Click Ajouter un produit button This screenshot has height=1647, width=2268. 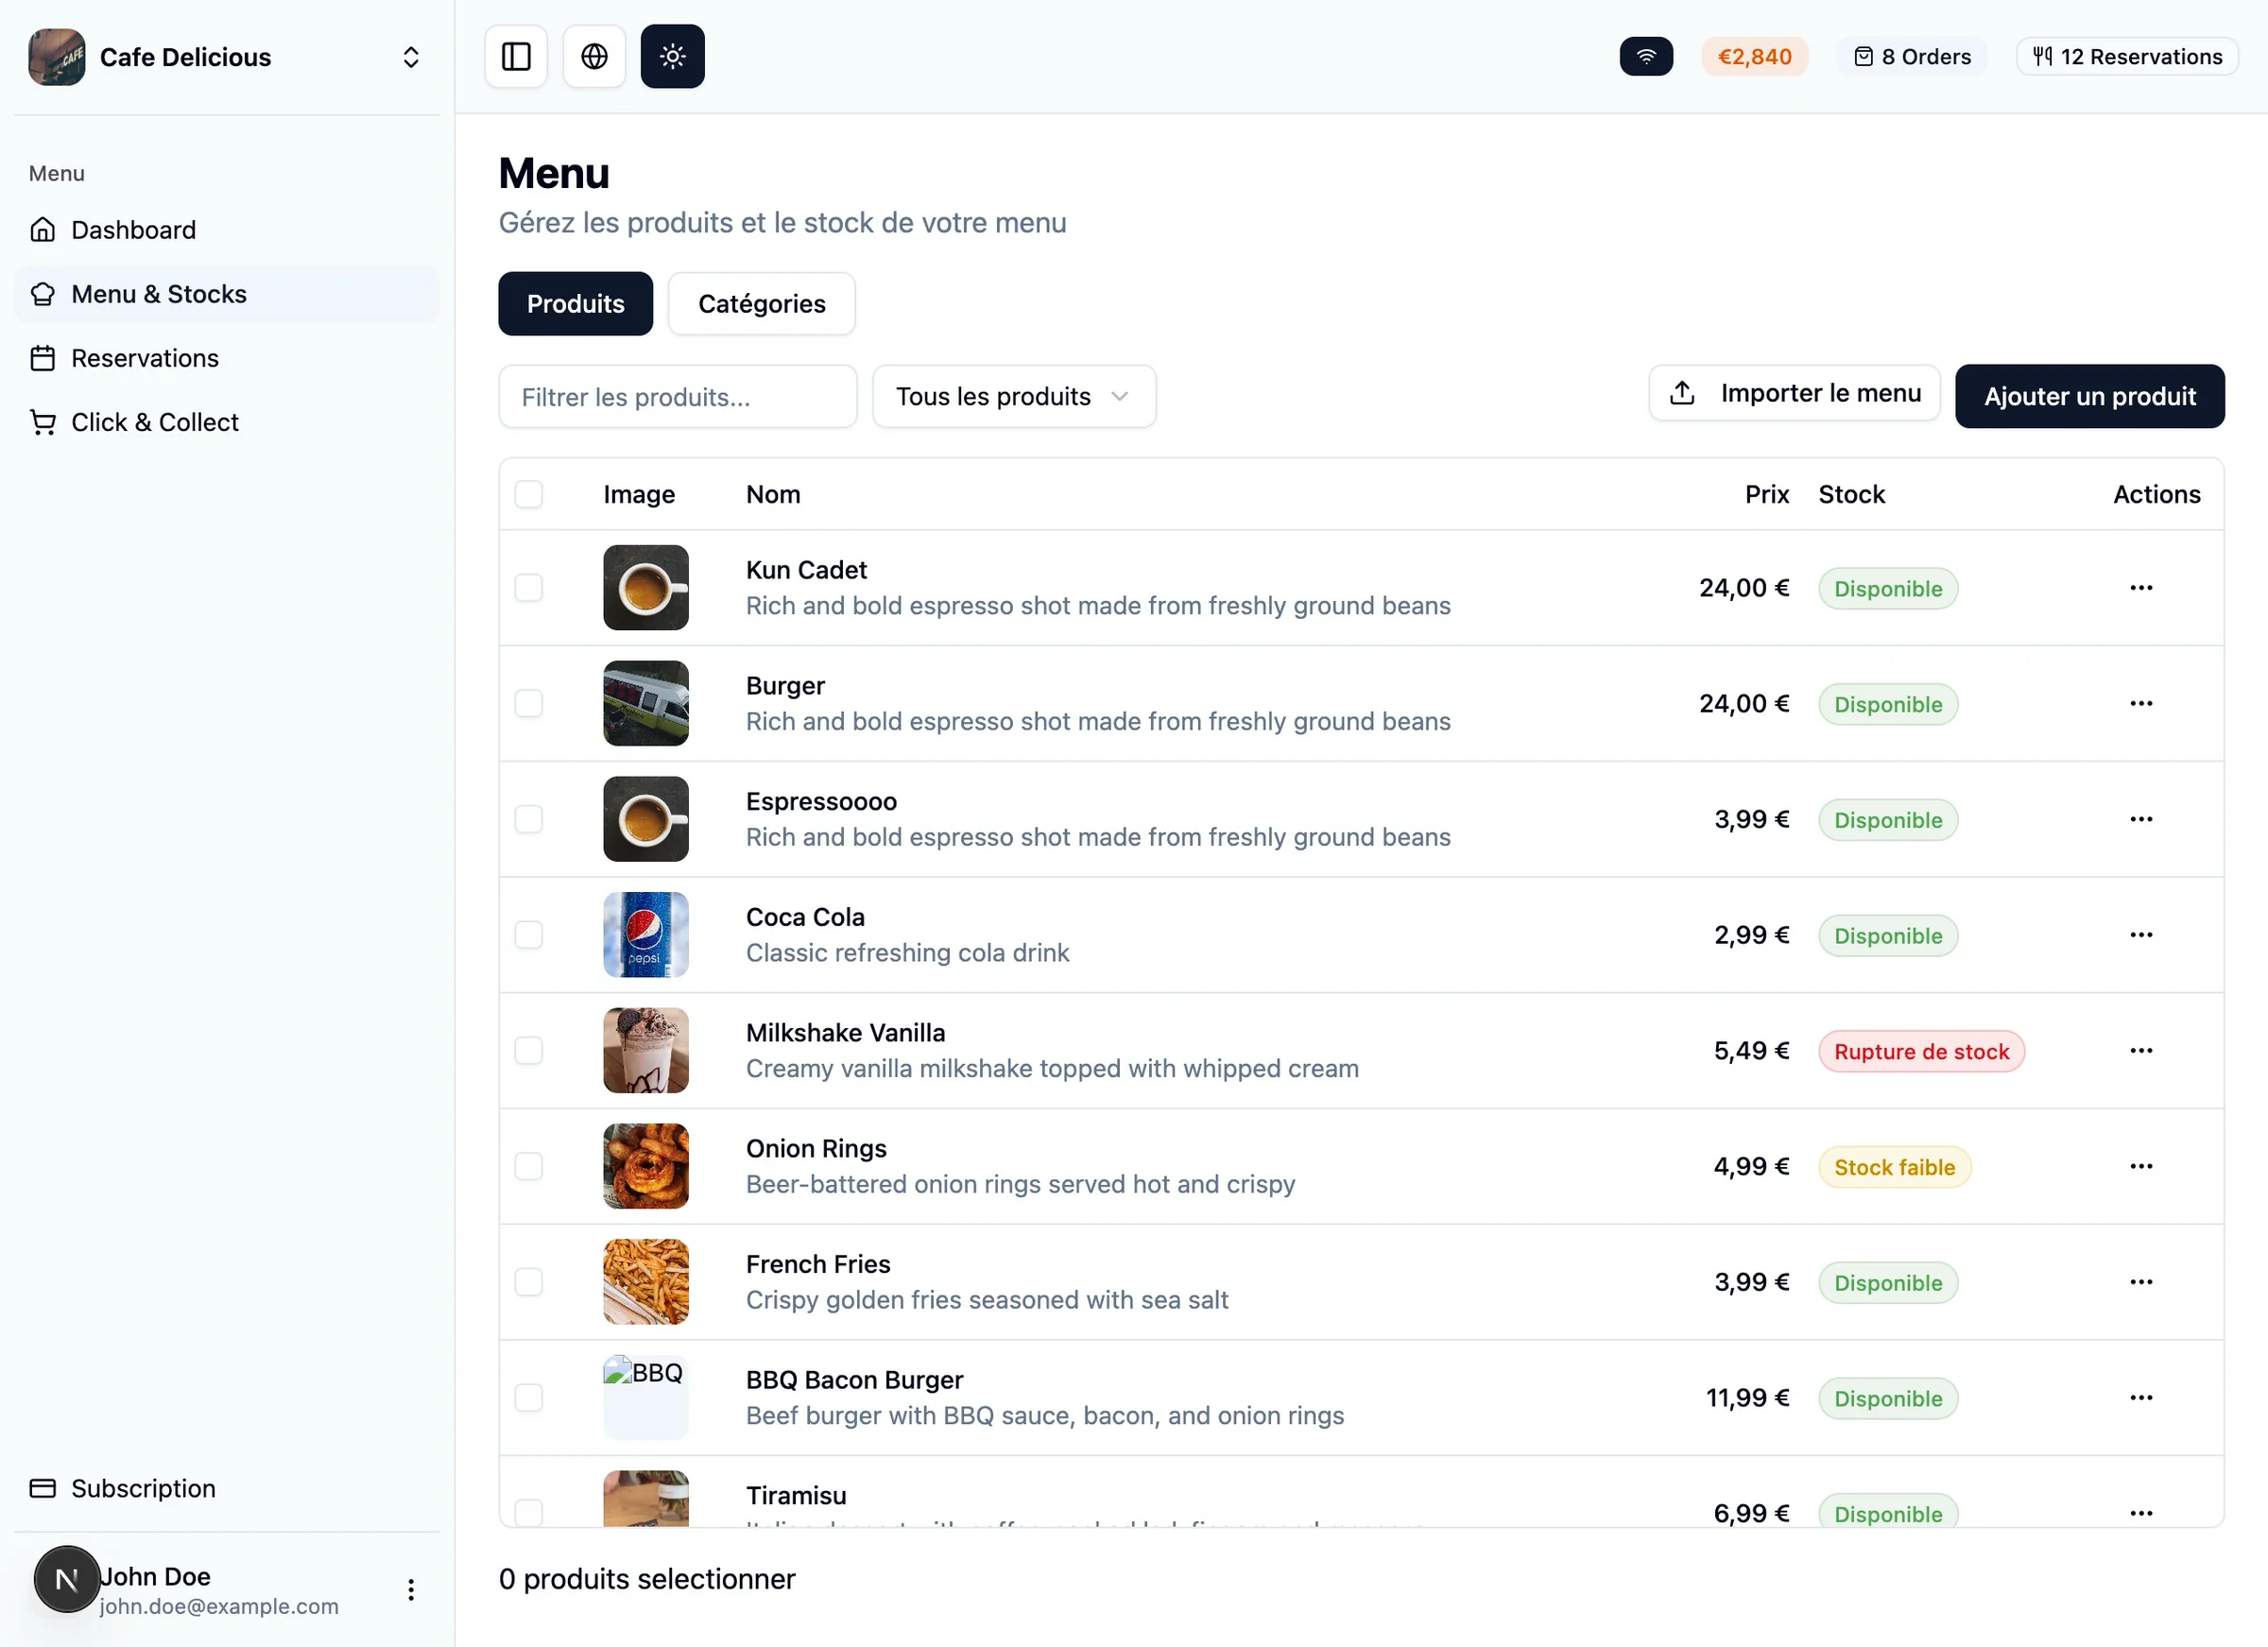click(2089, 396)
